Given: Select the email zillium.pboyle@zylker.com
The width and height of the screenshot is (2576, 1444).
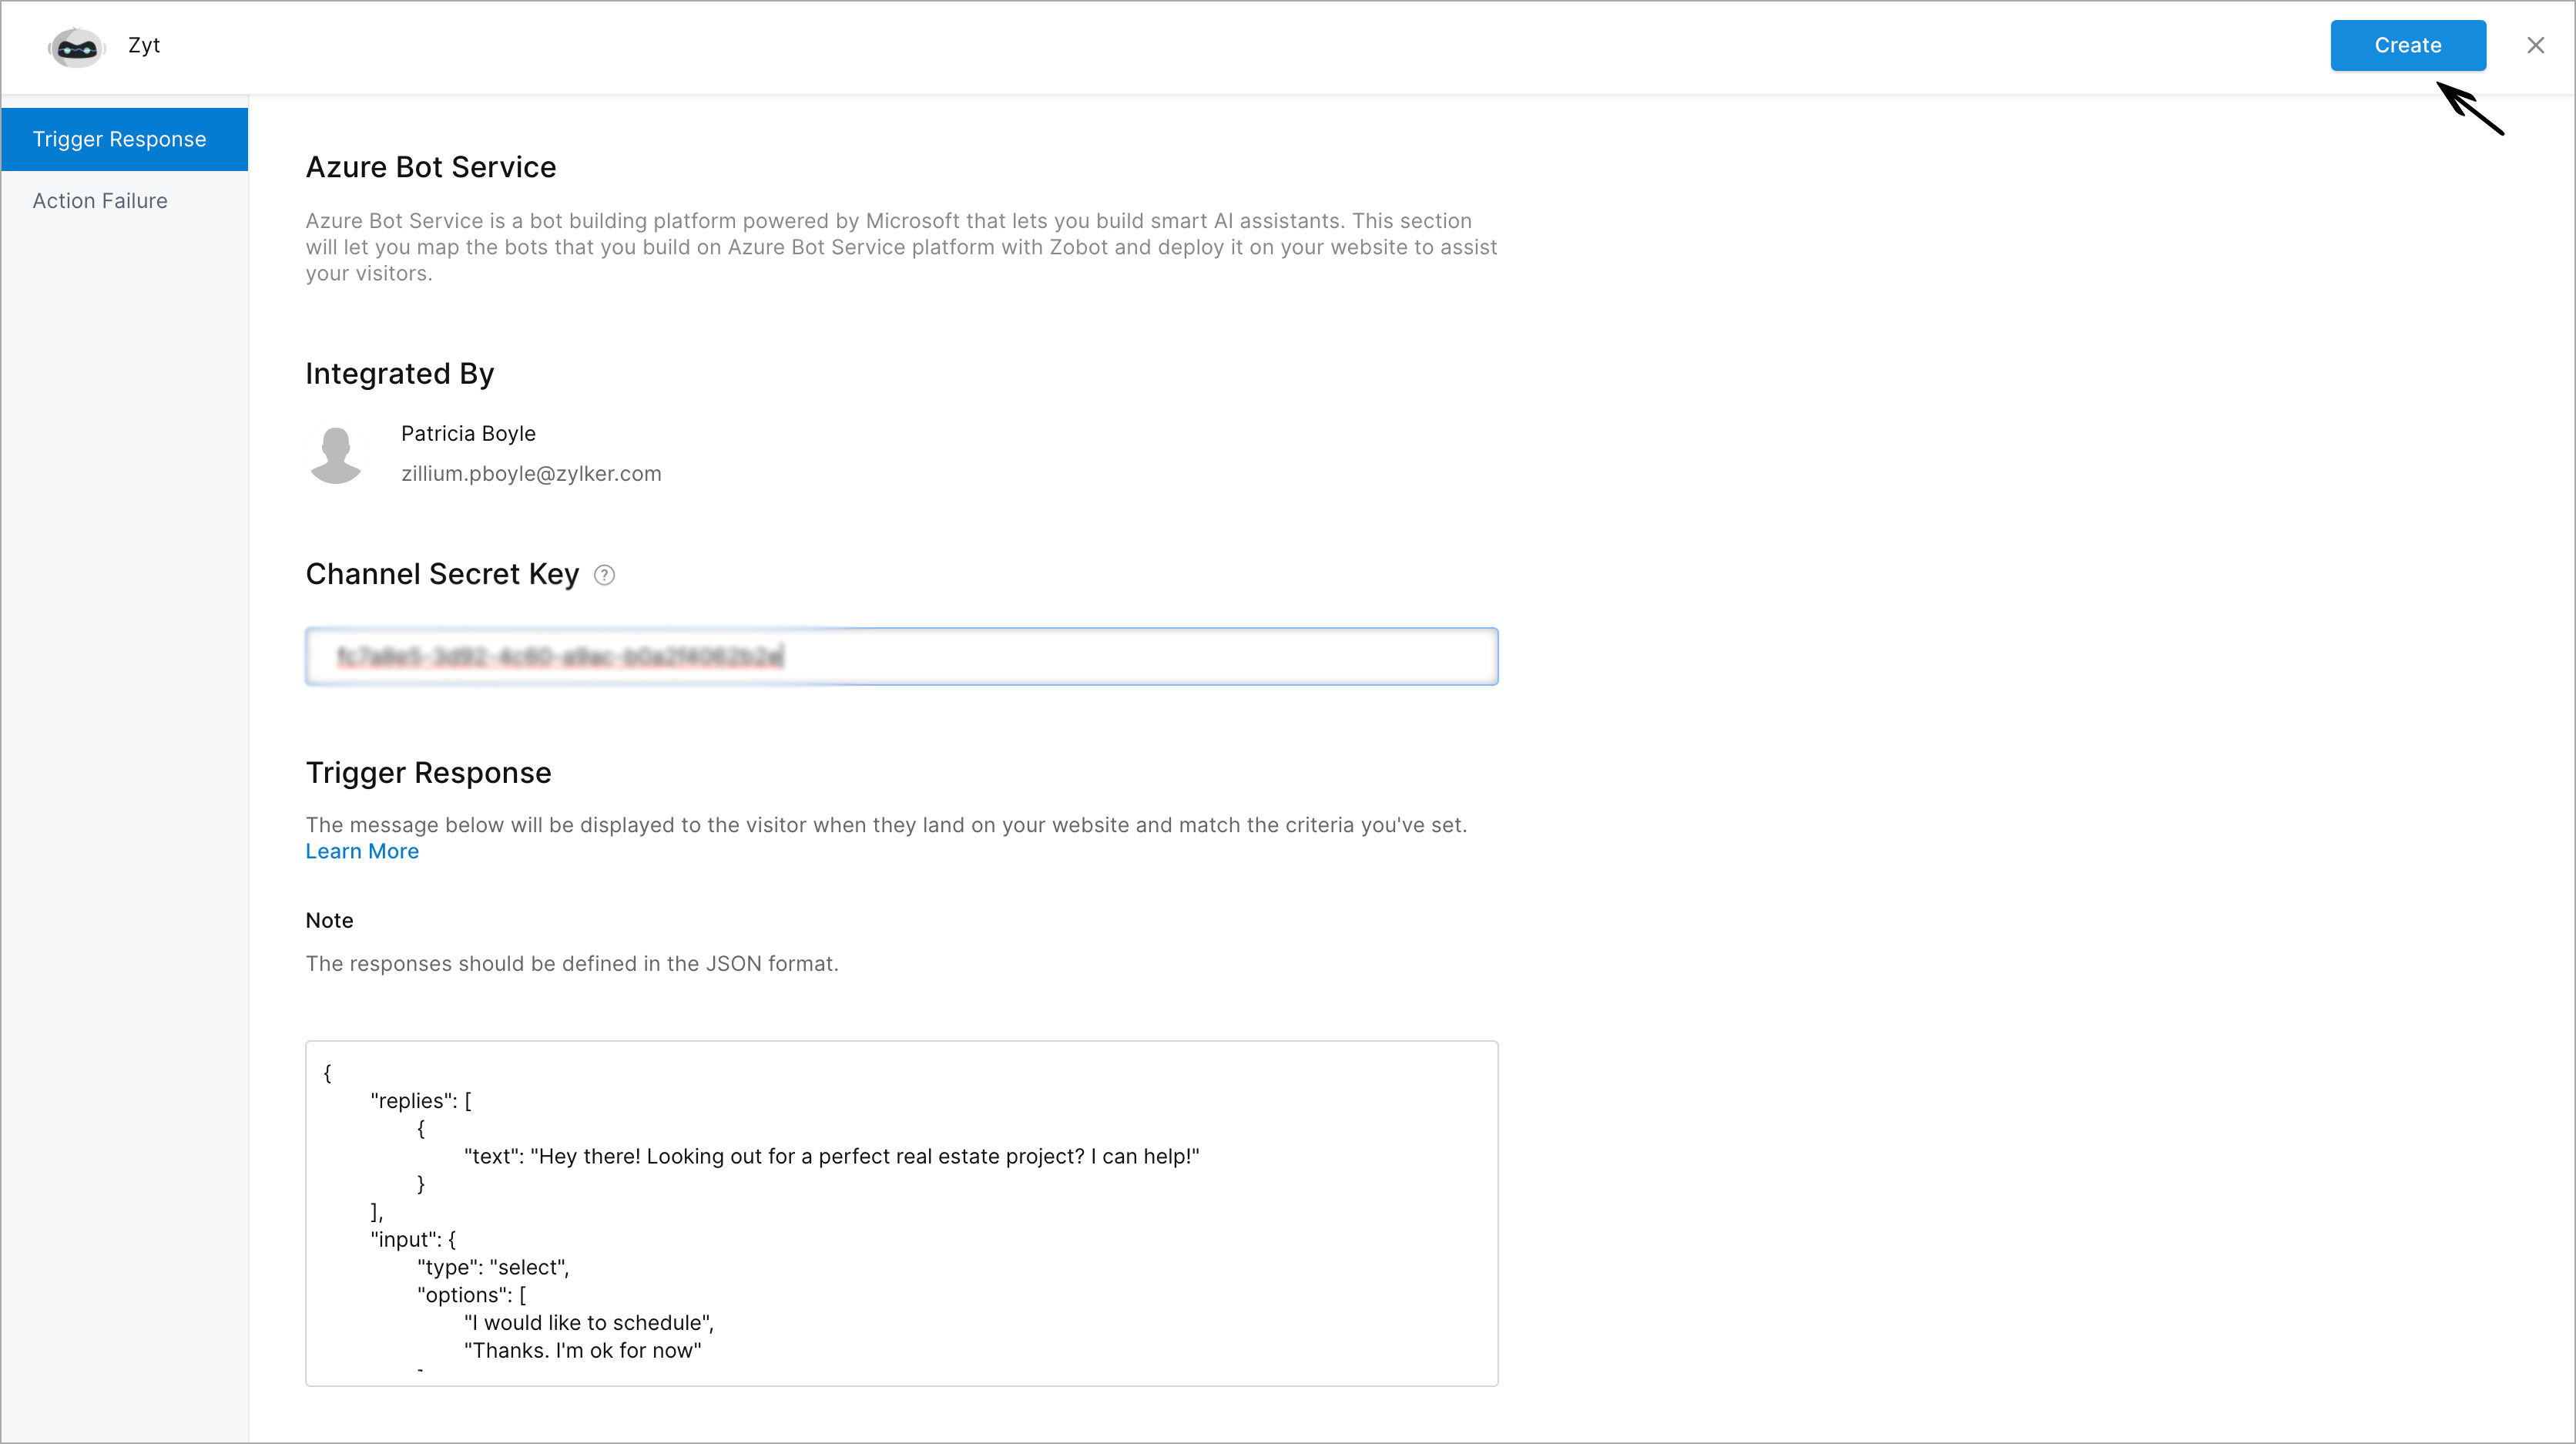Looking at the screenshot, I should point(531,474).
